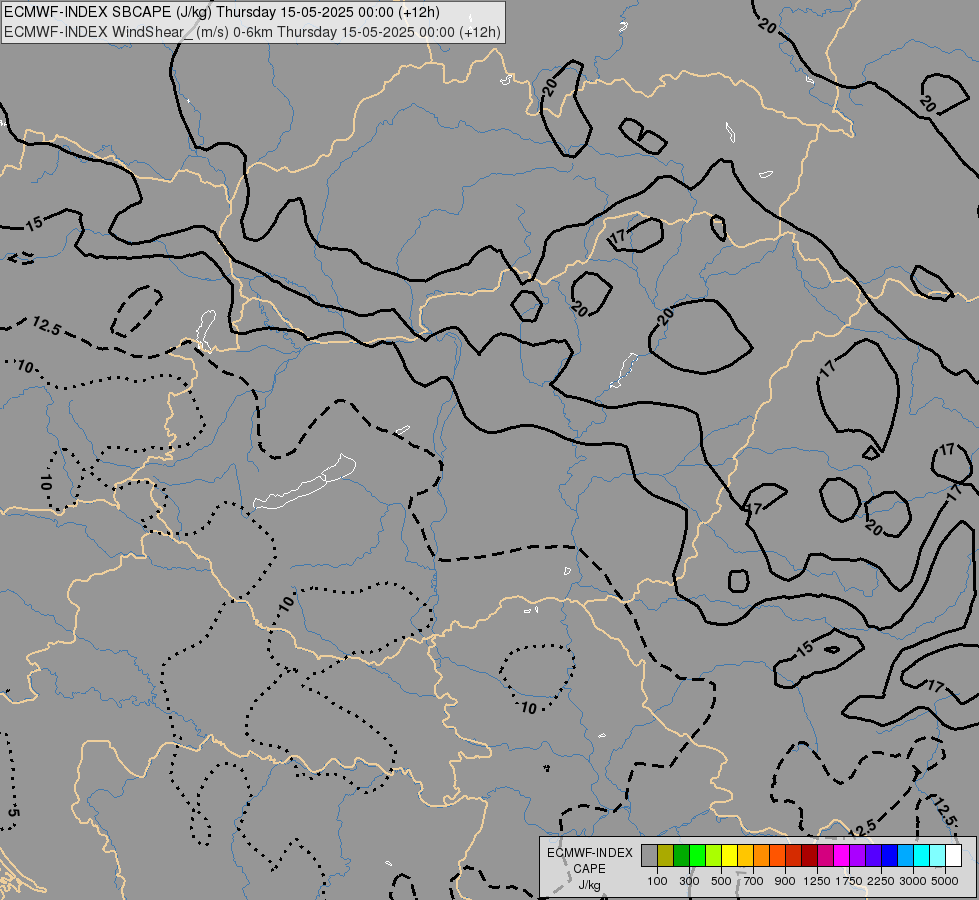This screenshot has width=979, height=900.
Task: Click the WindShear 0-6km title line
Action: pyautogui.click(x=252, y=32)
